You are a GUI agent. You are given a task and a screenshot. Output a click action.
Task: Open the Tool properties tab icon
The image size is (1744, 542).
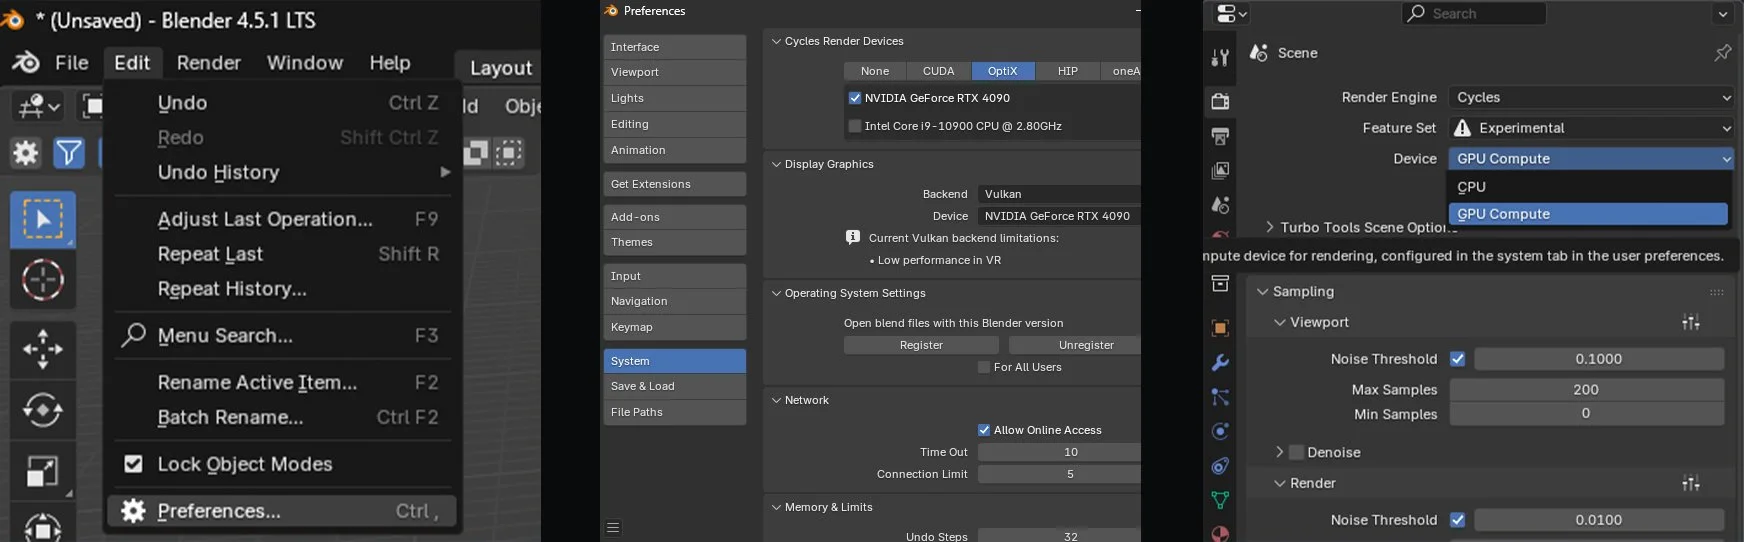tap(1220, 58)
